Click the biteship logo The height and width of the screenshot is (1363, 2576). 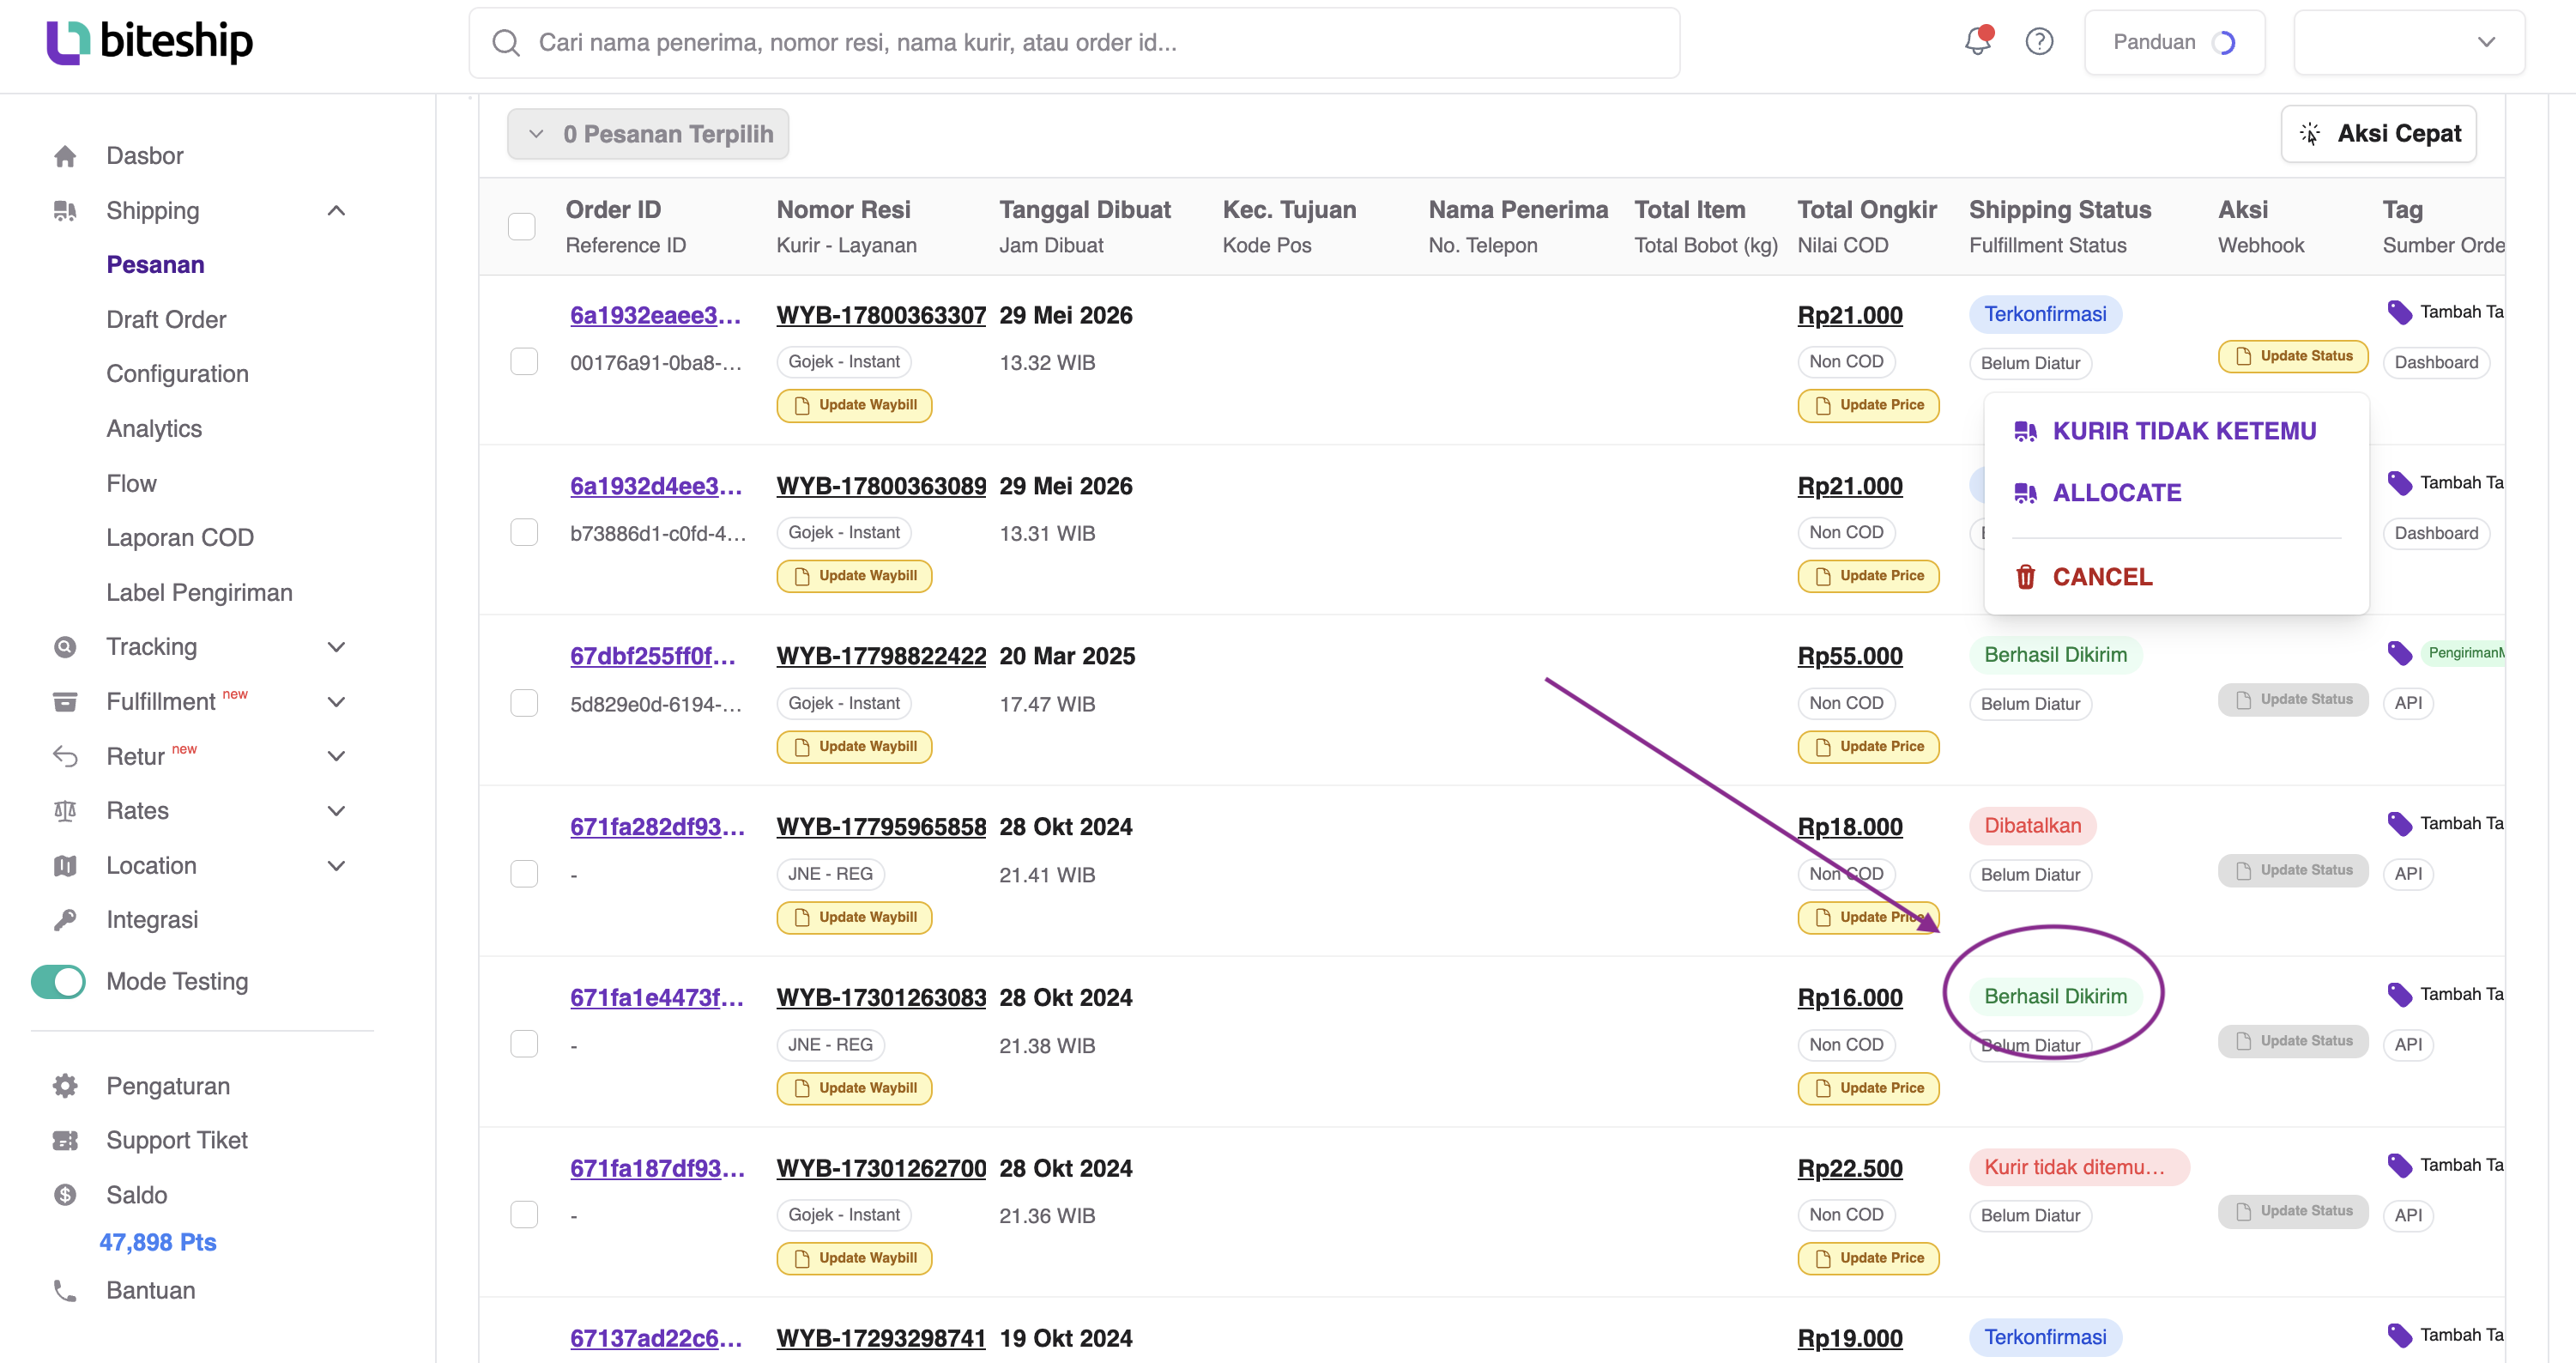[150, 42]
